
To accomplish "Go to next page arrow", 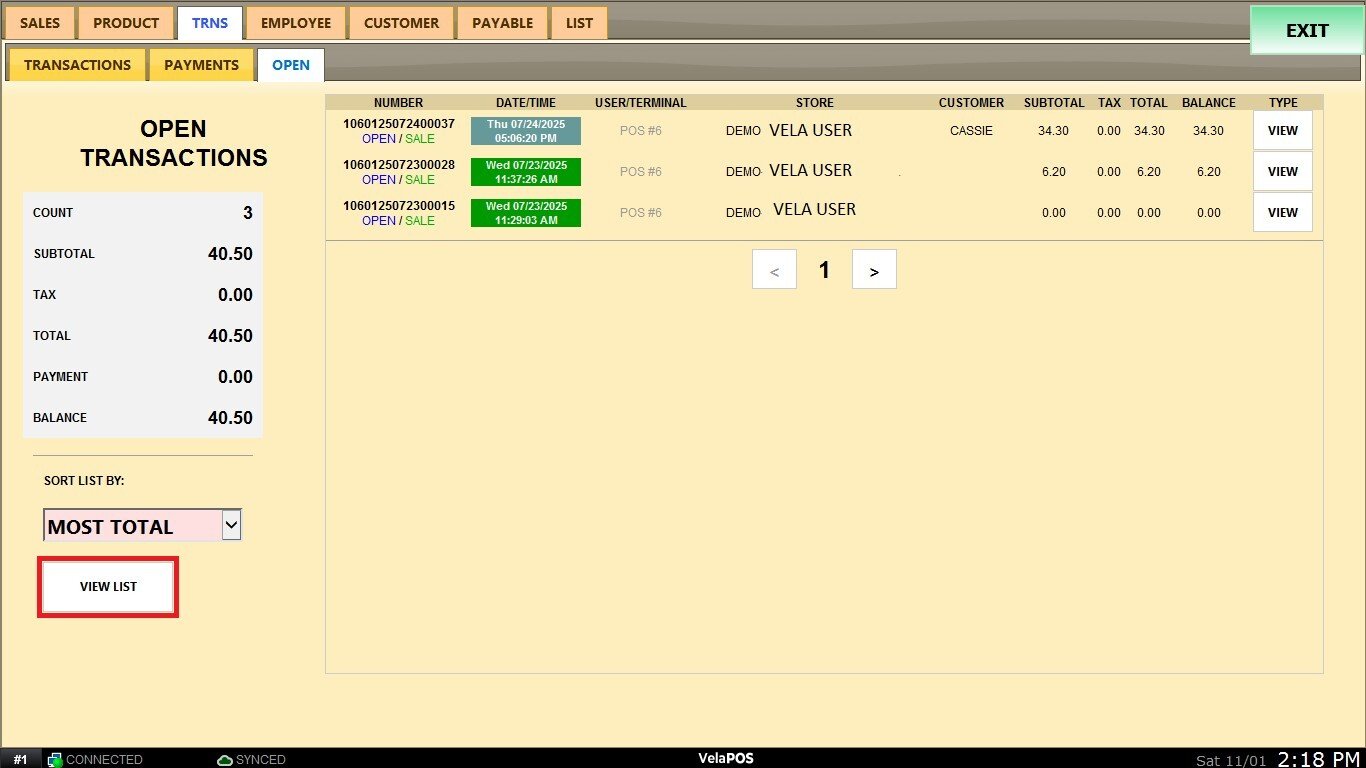I will [x=874, y=270].
